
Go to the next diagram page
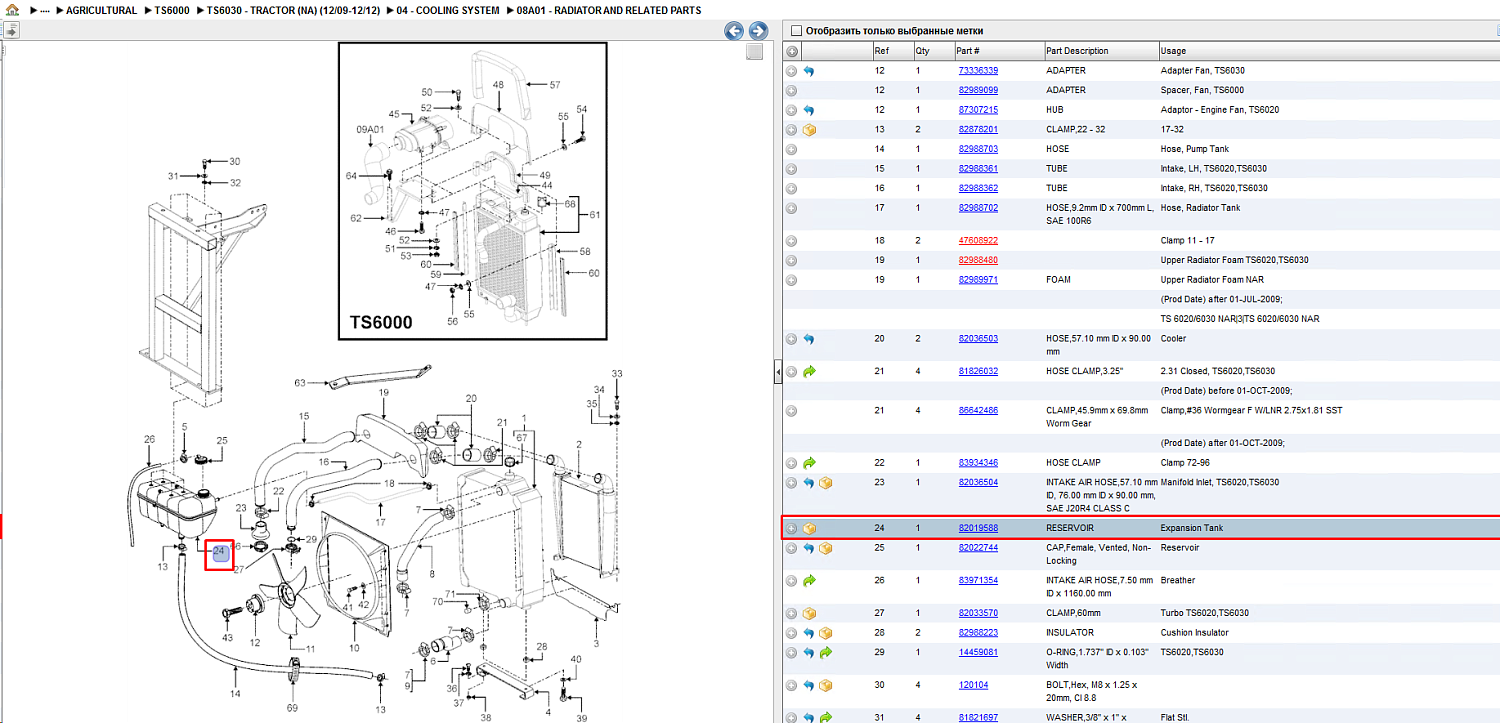pyautogui.click(x=758, y=31)
